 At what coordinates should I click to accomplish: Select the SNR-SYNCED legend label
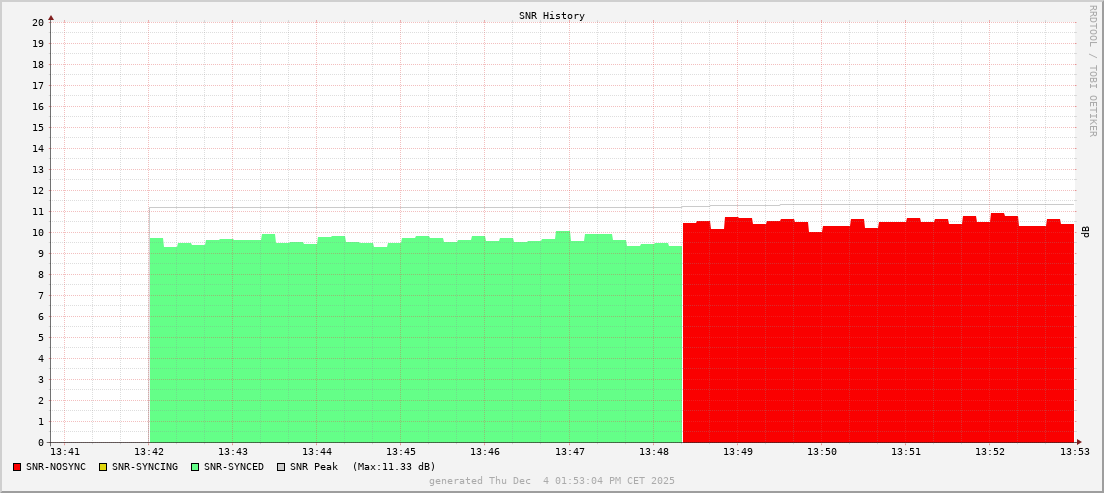234,467
